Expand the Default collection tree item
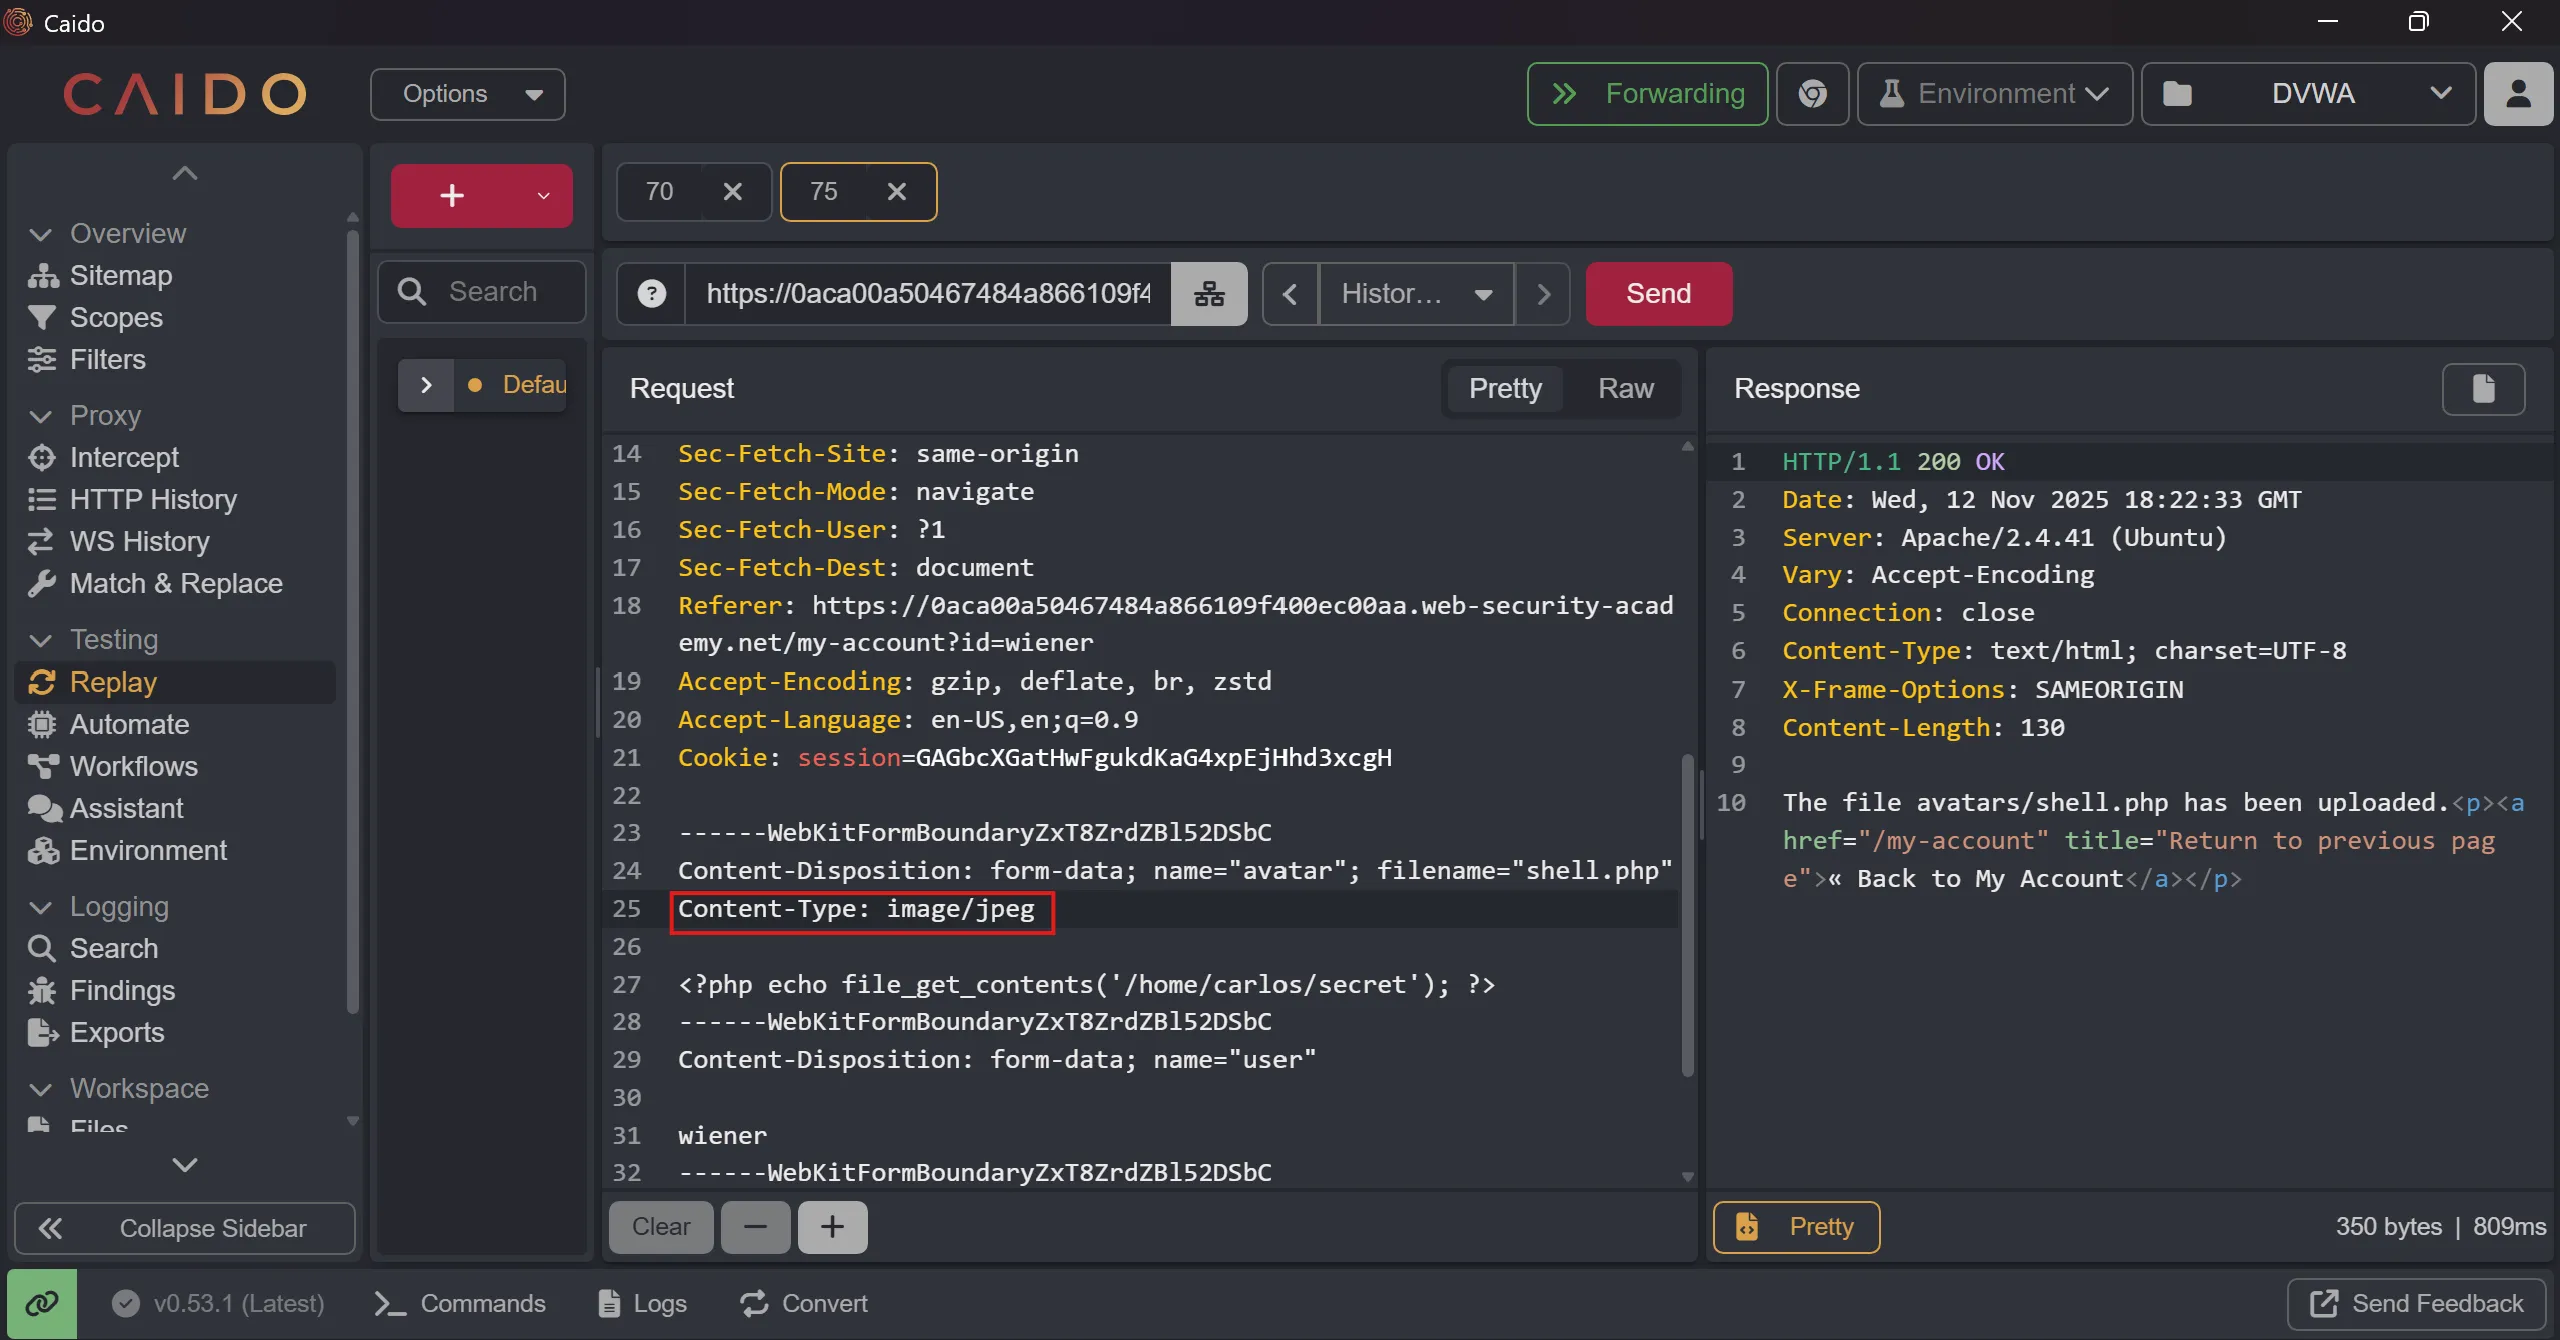 426,385
